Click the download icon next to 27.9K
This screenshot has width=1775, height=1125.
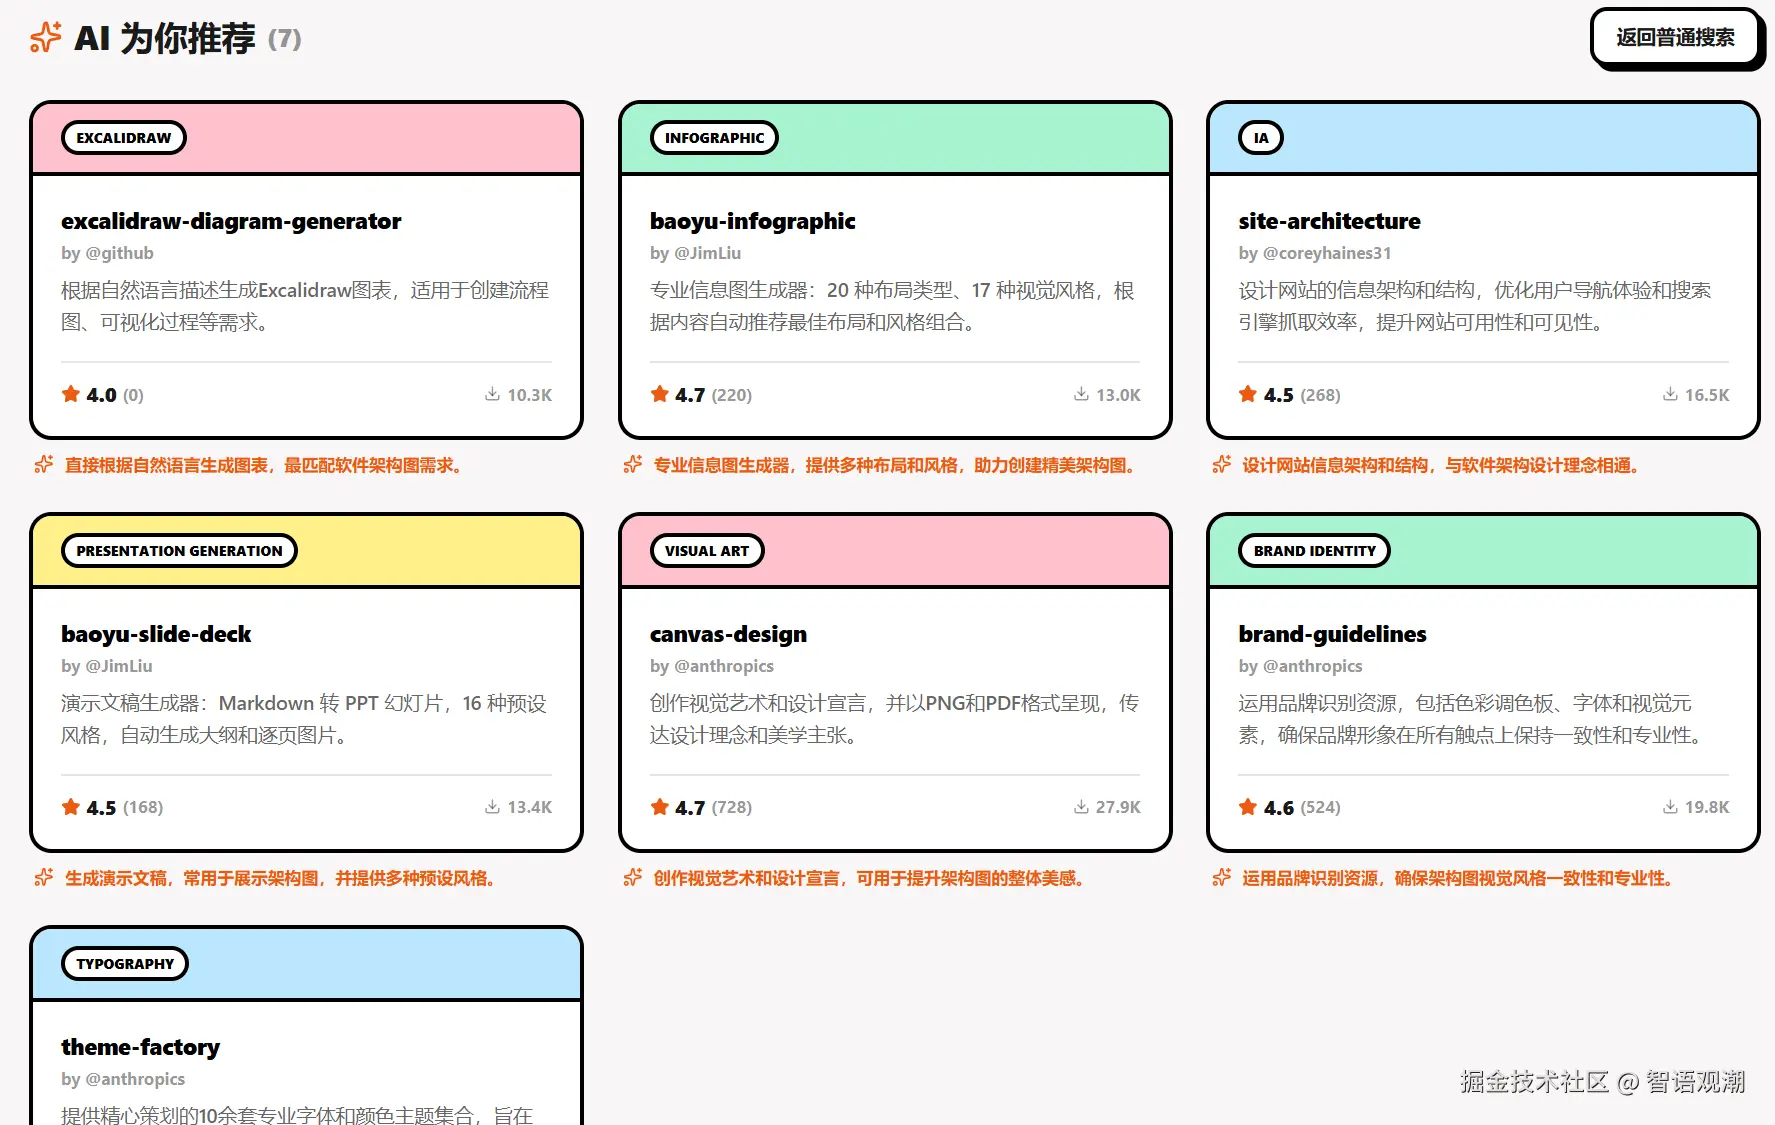coord(1081,807)
